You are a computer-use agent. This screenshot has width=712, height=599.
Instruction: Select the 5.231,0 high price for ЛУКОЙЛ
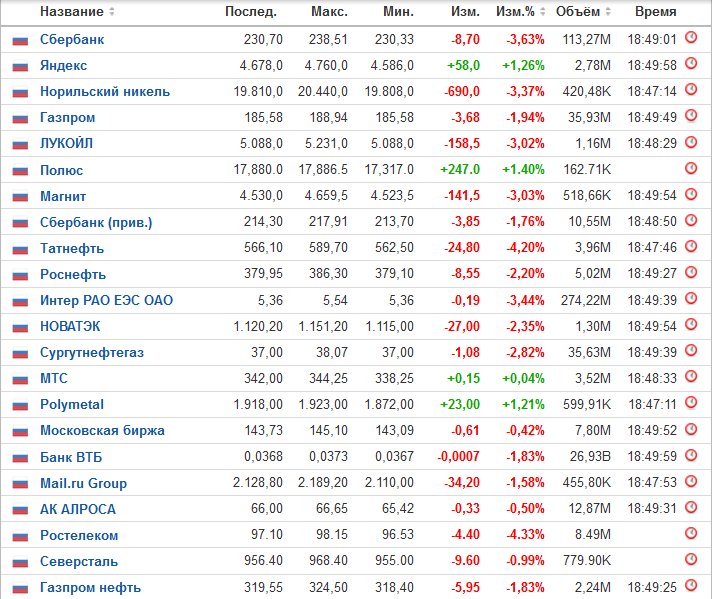click(326, 144)
